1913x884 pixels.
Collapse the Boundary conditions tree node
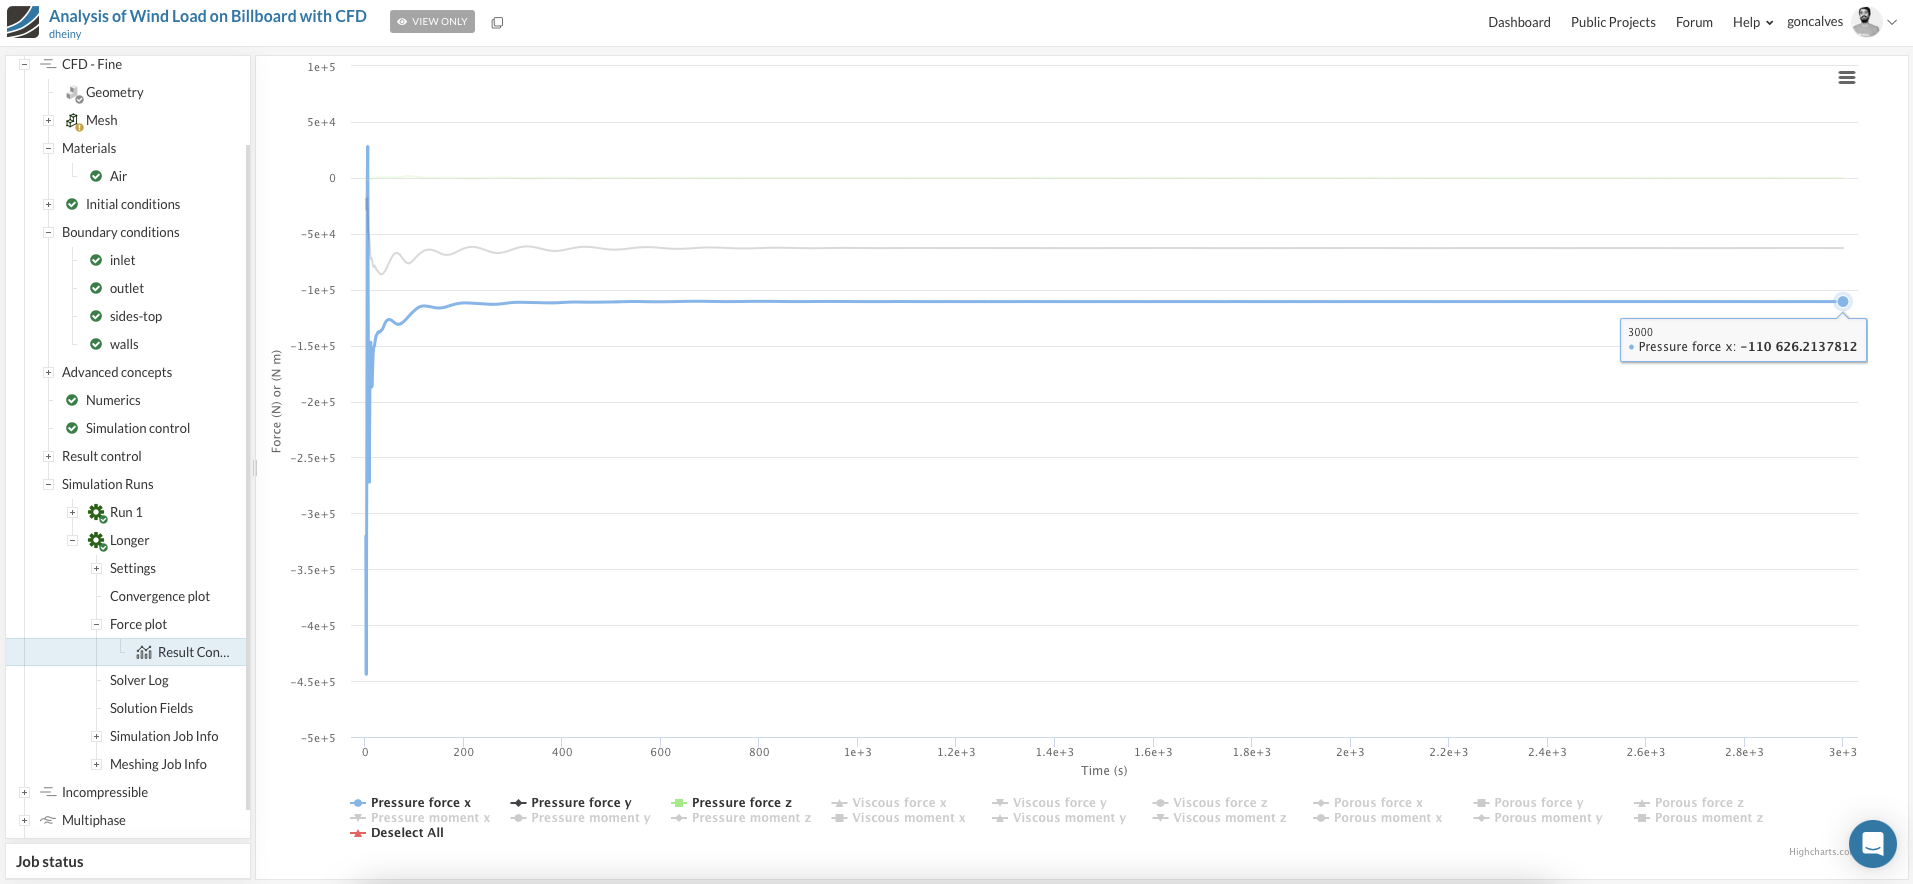coord(48,232)
